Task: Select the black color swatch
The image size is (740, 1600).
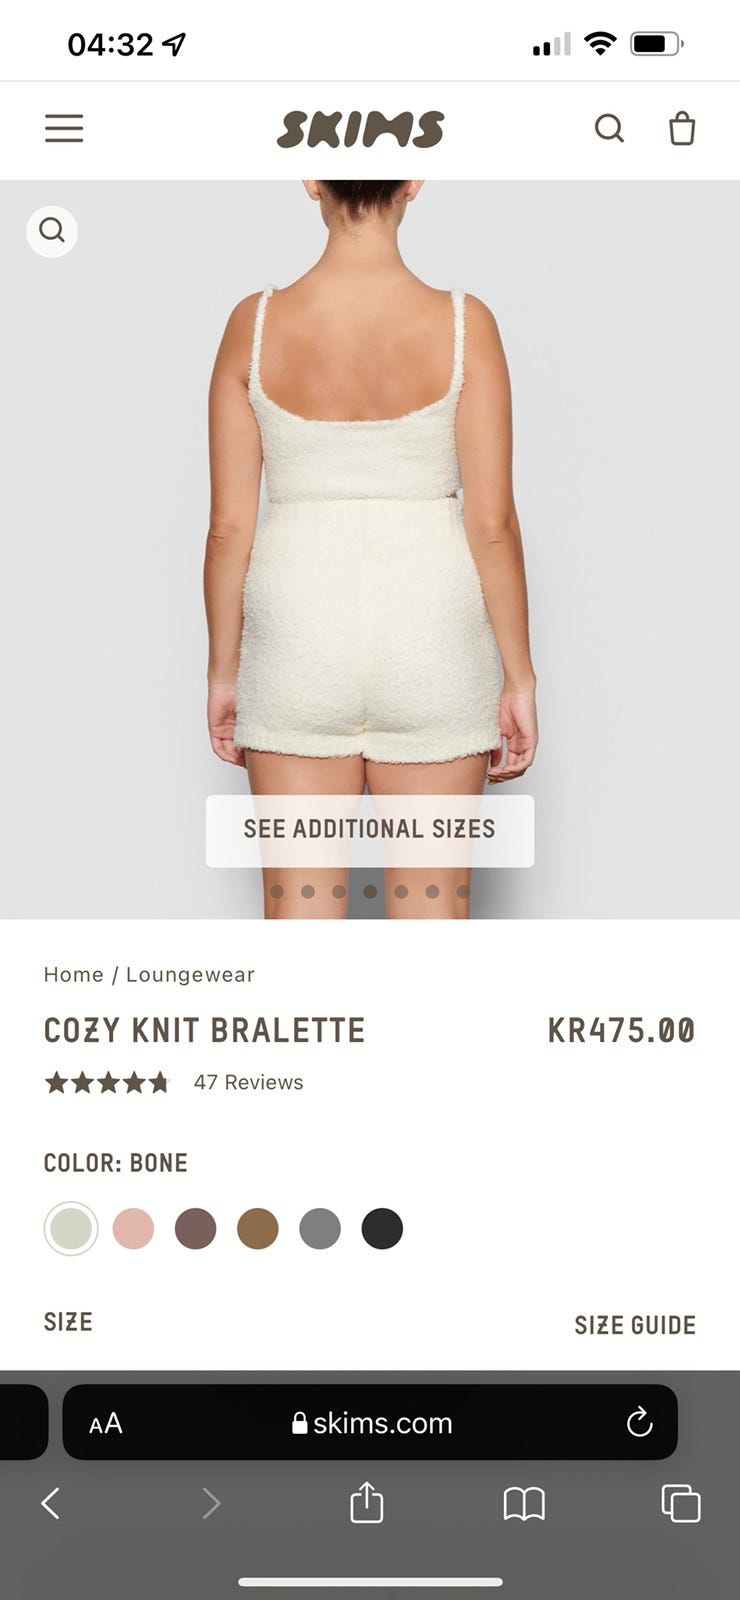Action: pos(382,1228)
